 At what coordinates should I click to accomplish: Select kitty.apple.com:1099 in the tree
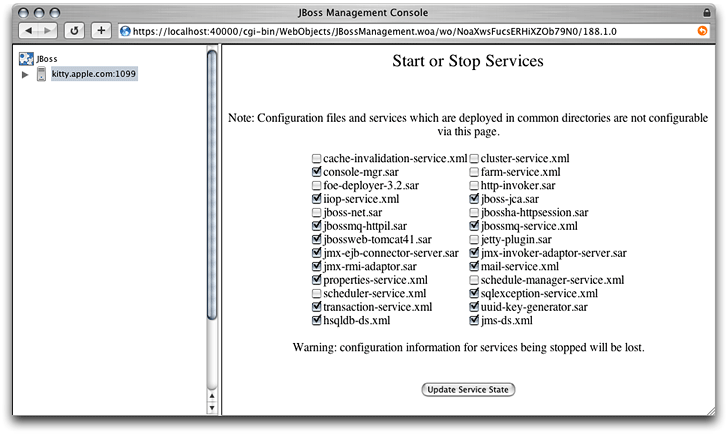pyautogui.click(x=94, y=74)
